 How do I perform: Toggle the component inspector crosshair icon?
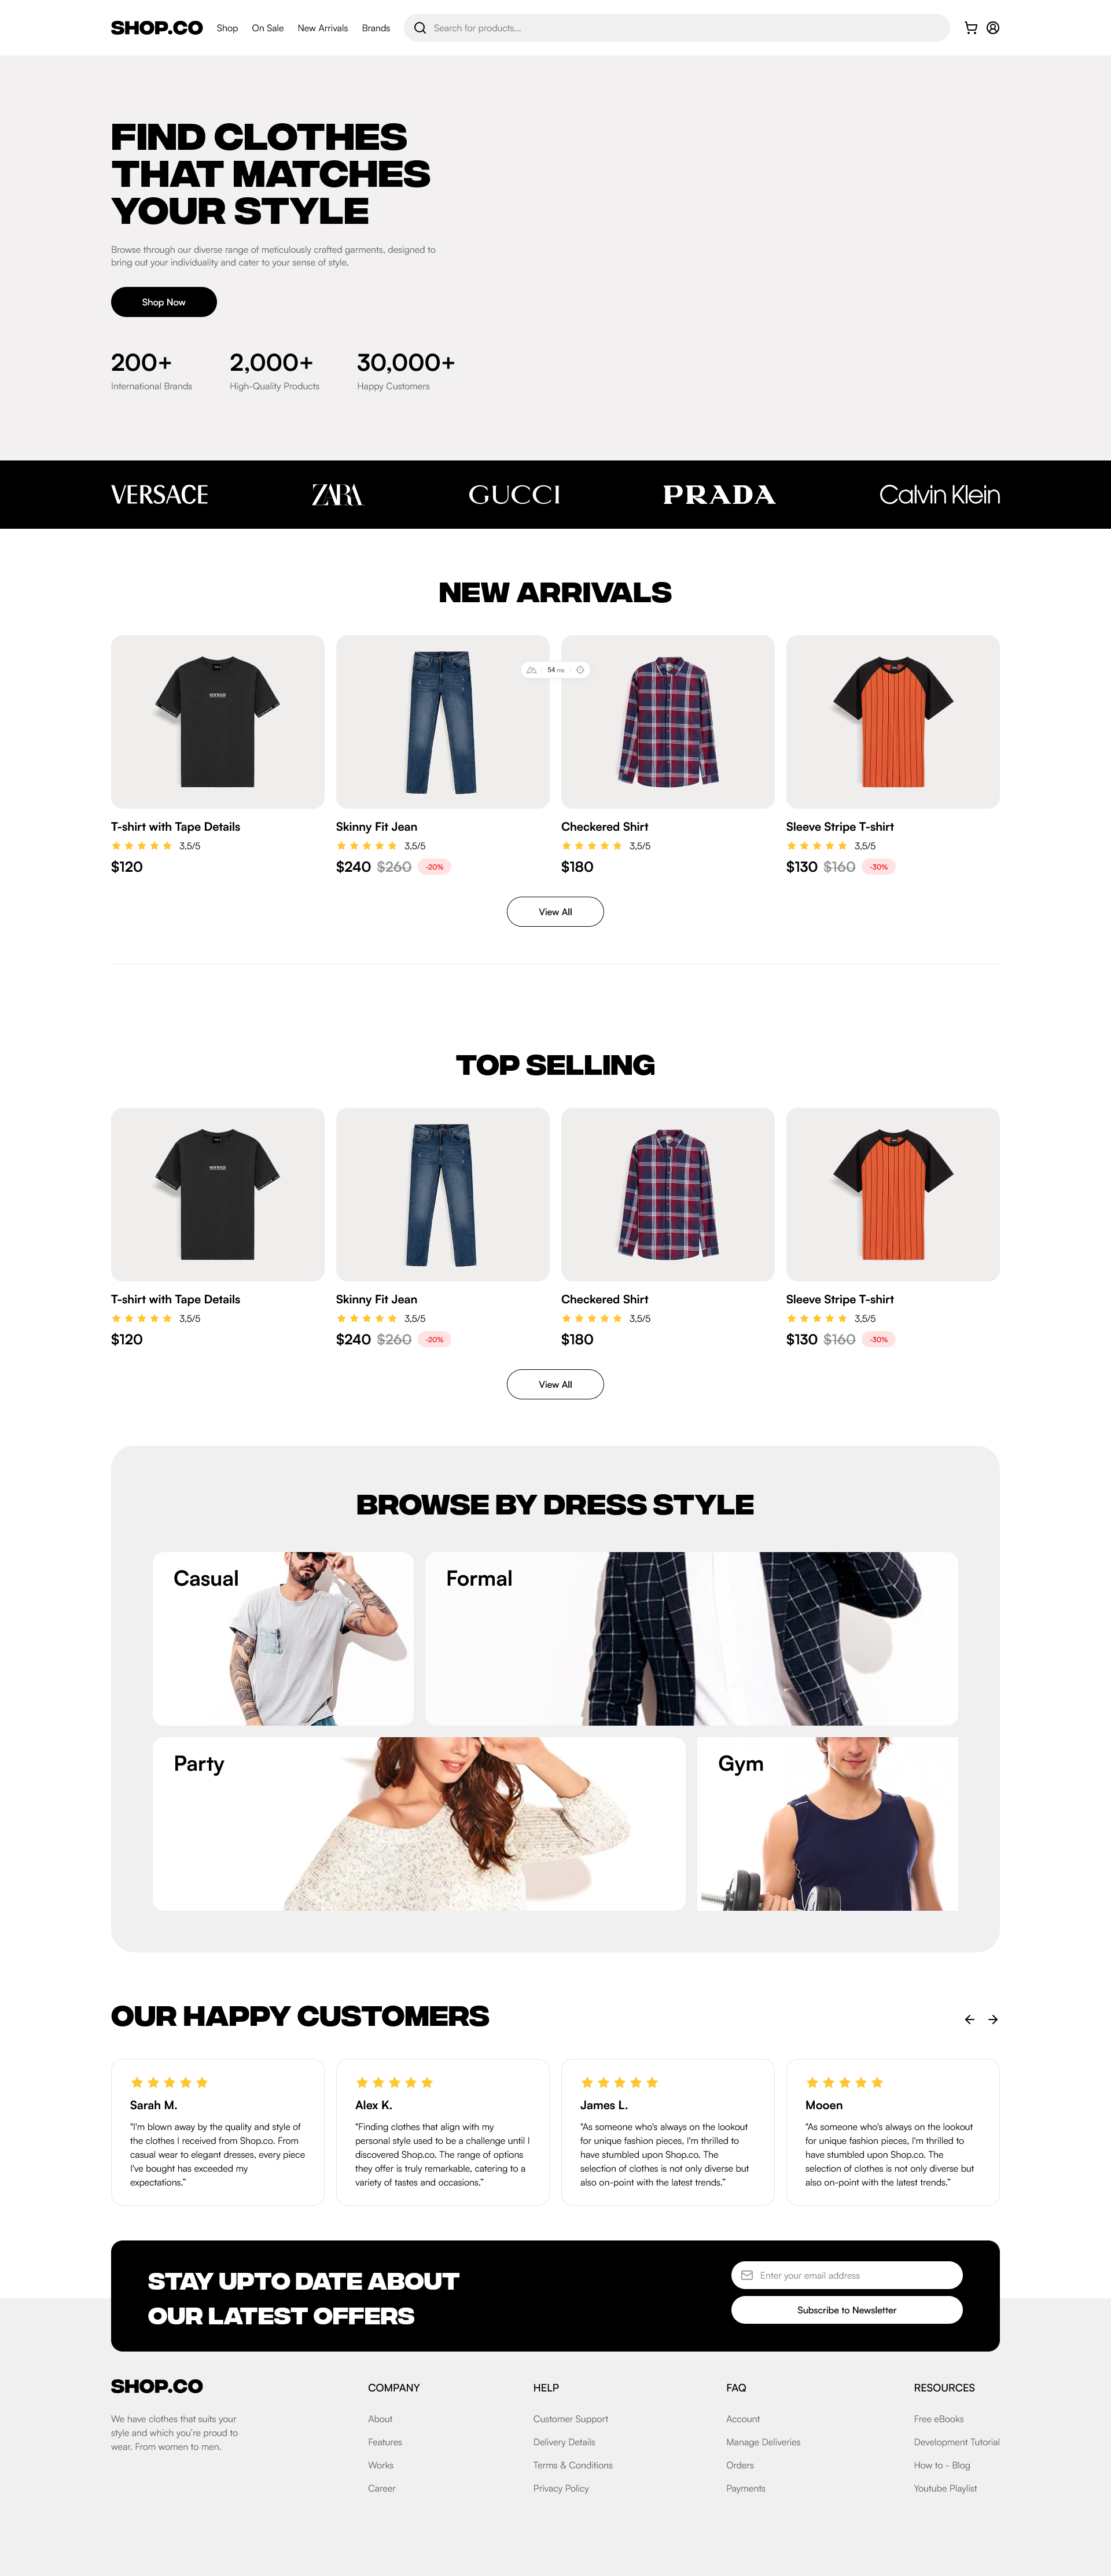pos(580,670)
